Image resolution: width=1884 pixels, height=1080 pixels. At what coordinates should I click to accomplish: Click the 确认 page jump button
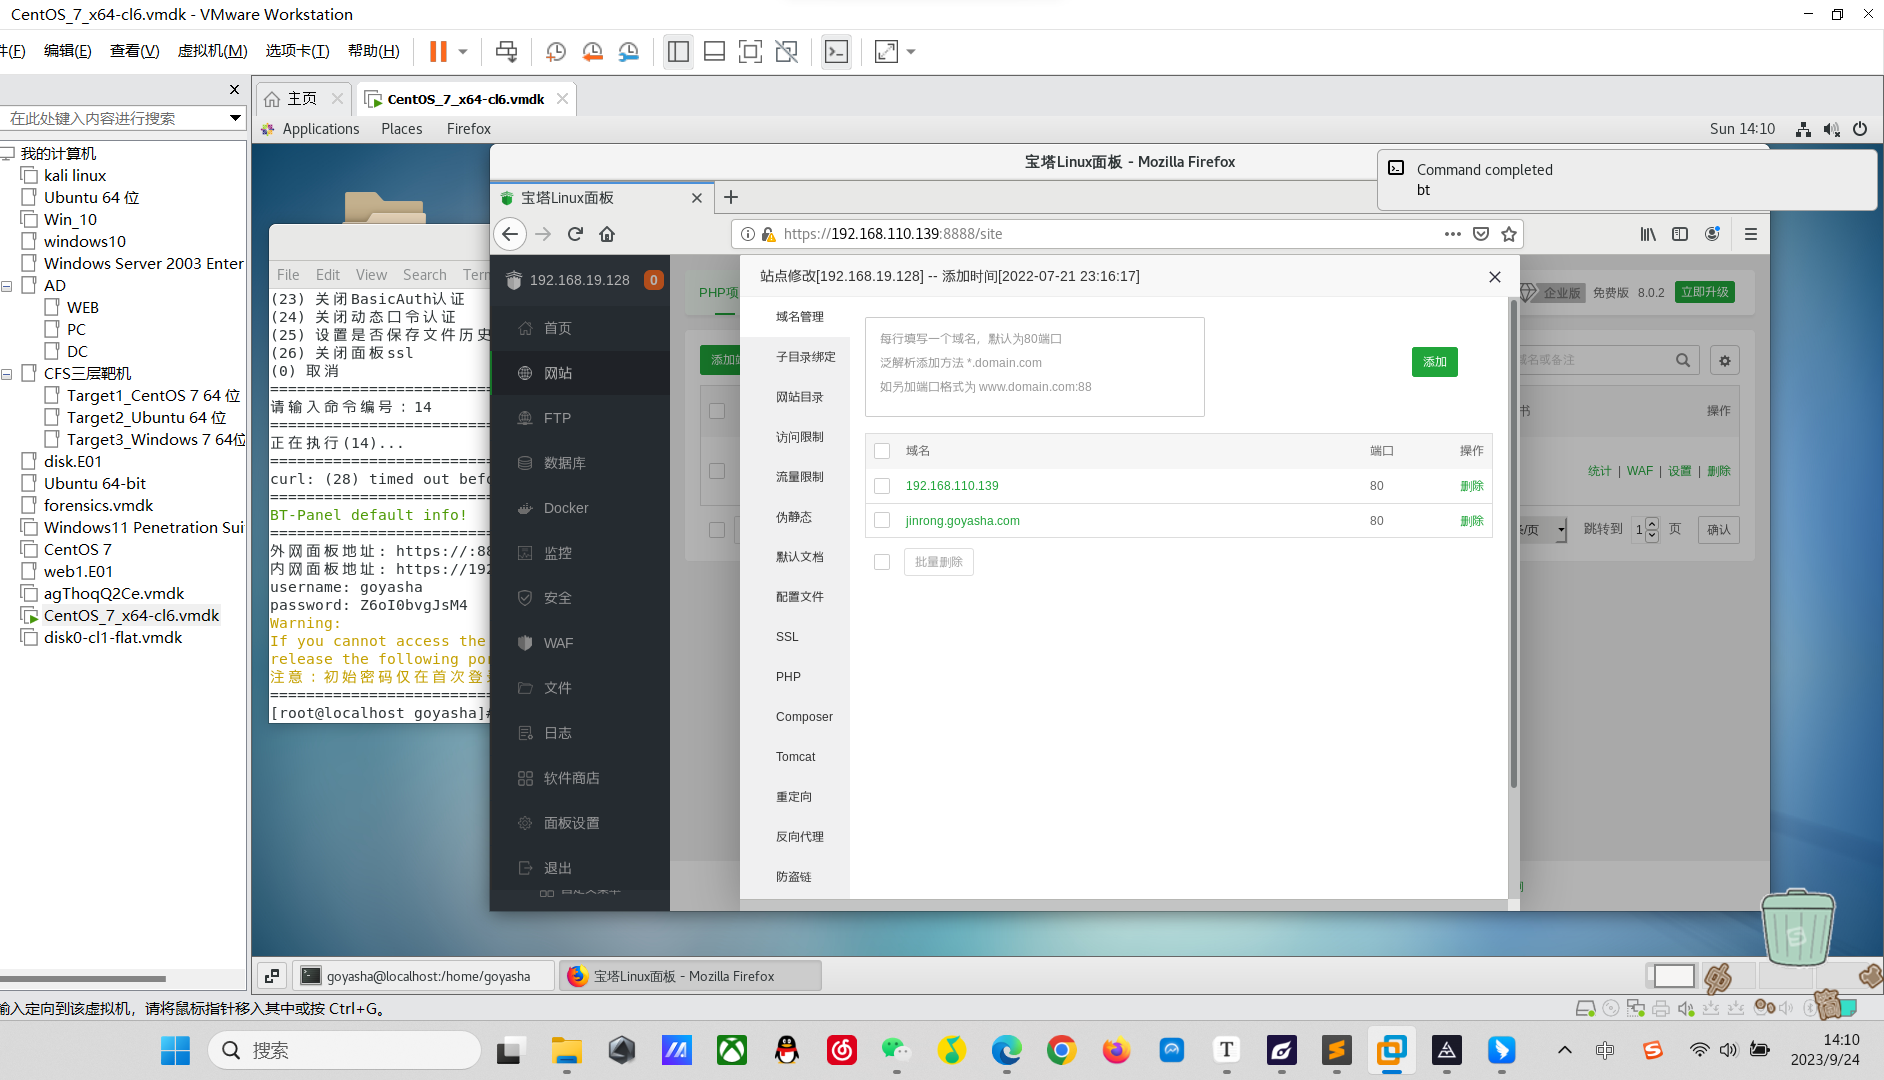coord(1718,530)
